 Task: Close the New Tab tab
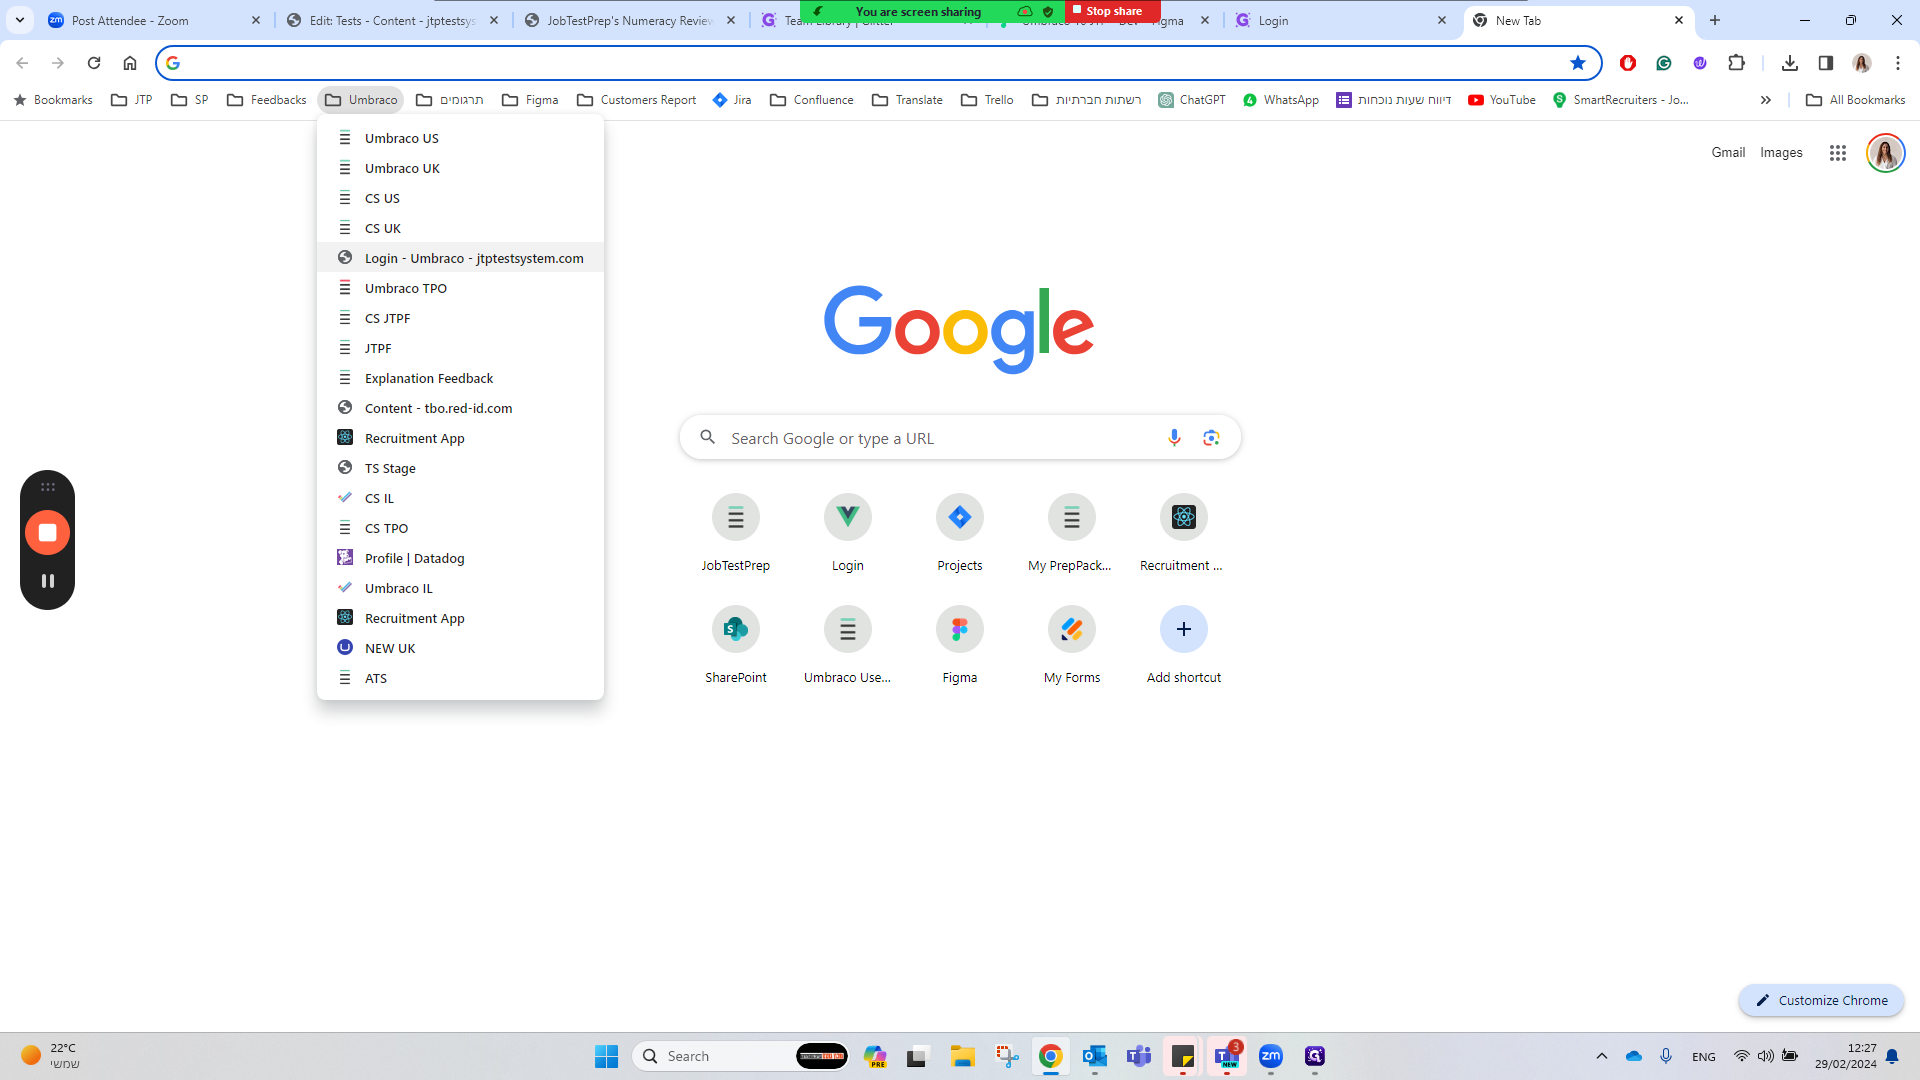pyautogui.click(x=1679, y=20)
